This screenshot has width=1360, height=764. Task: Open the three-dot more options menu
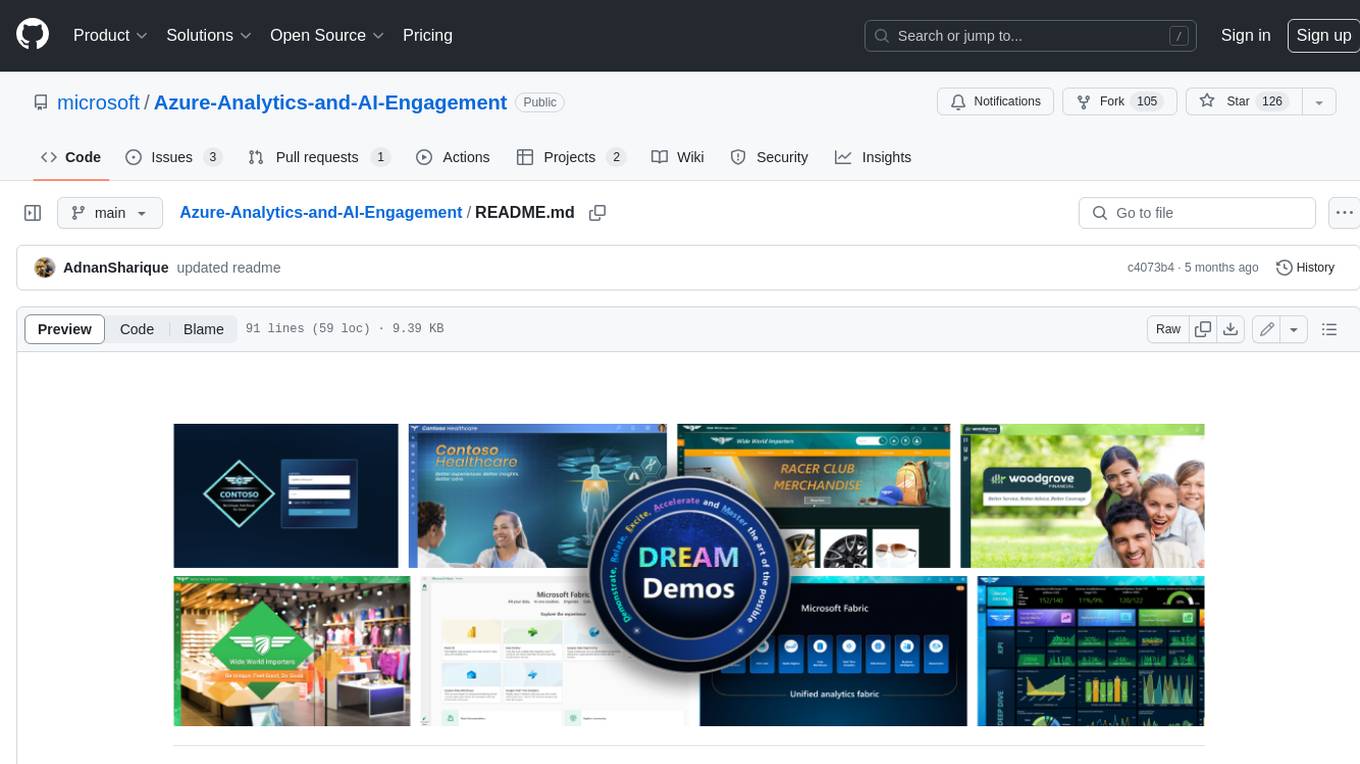(x=1344, y=213)
